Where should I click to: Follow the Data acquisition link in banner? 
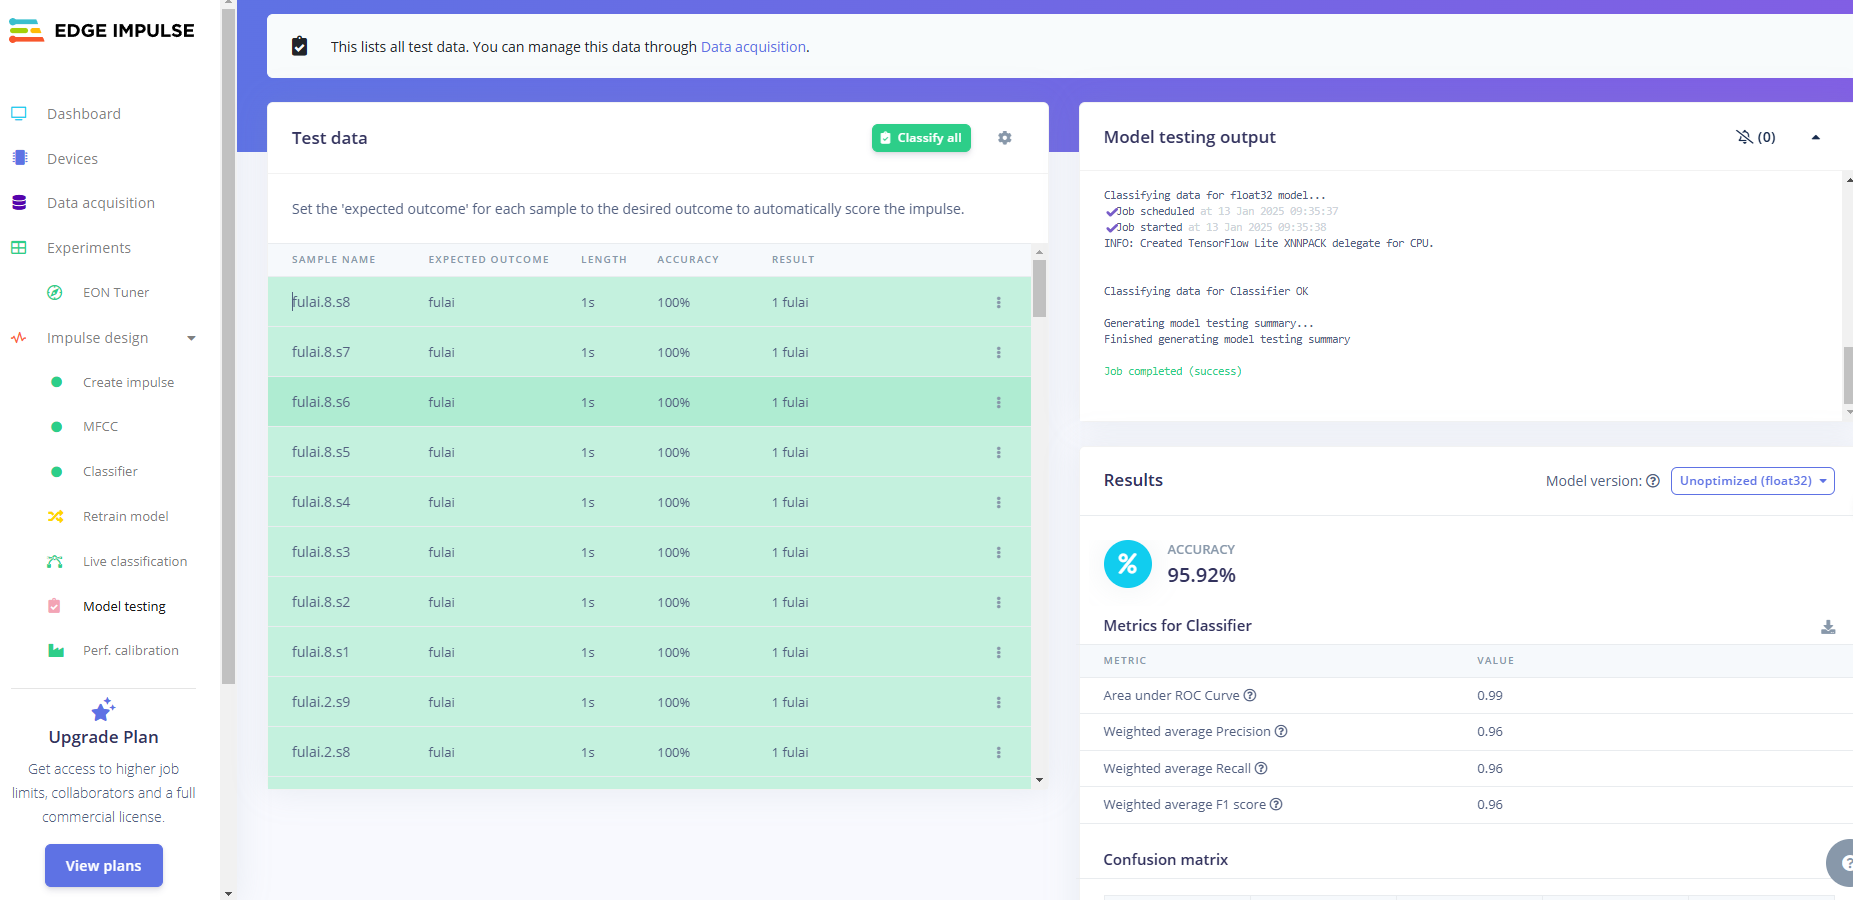point(753,47)
